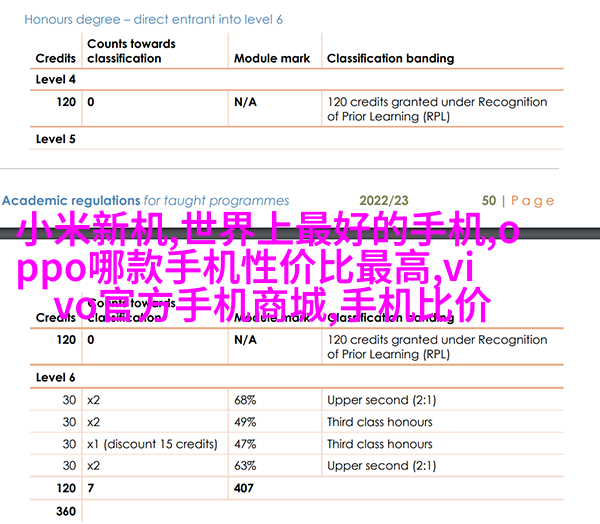Select the '63%' module mark cell

[x=245, y=466]
